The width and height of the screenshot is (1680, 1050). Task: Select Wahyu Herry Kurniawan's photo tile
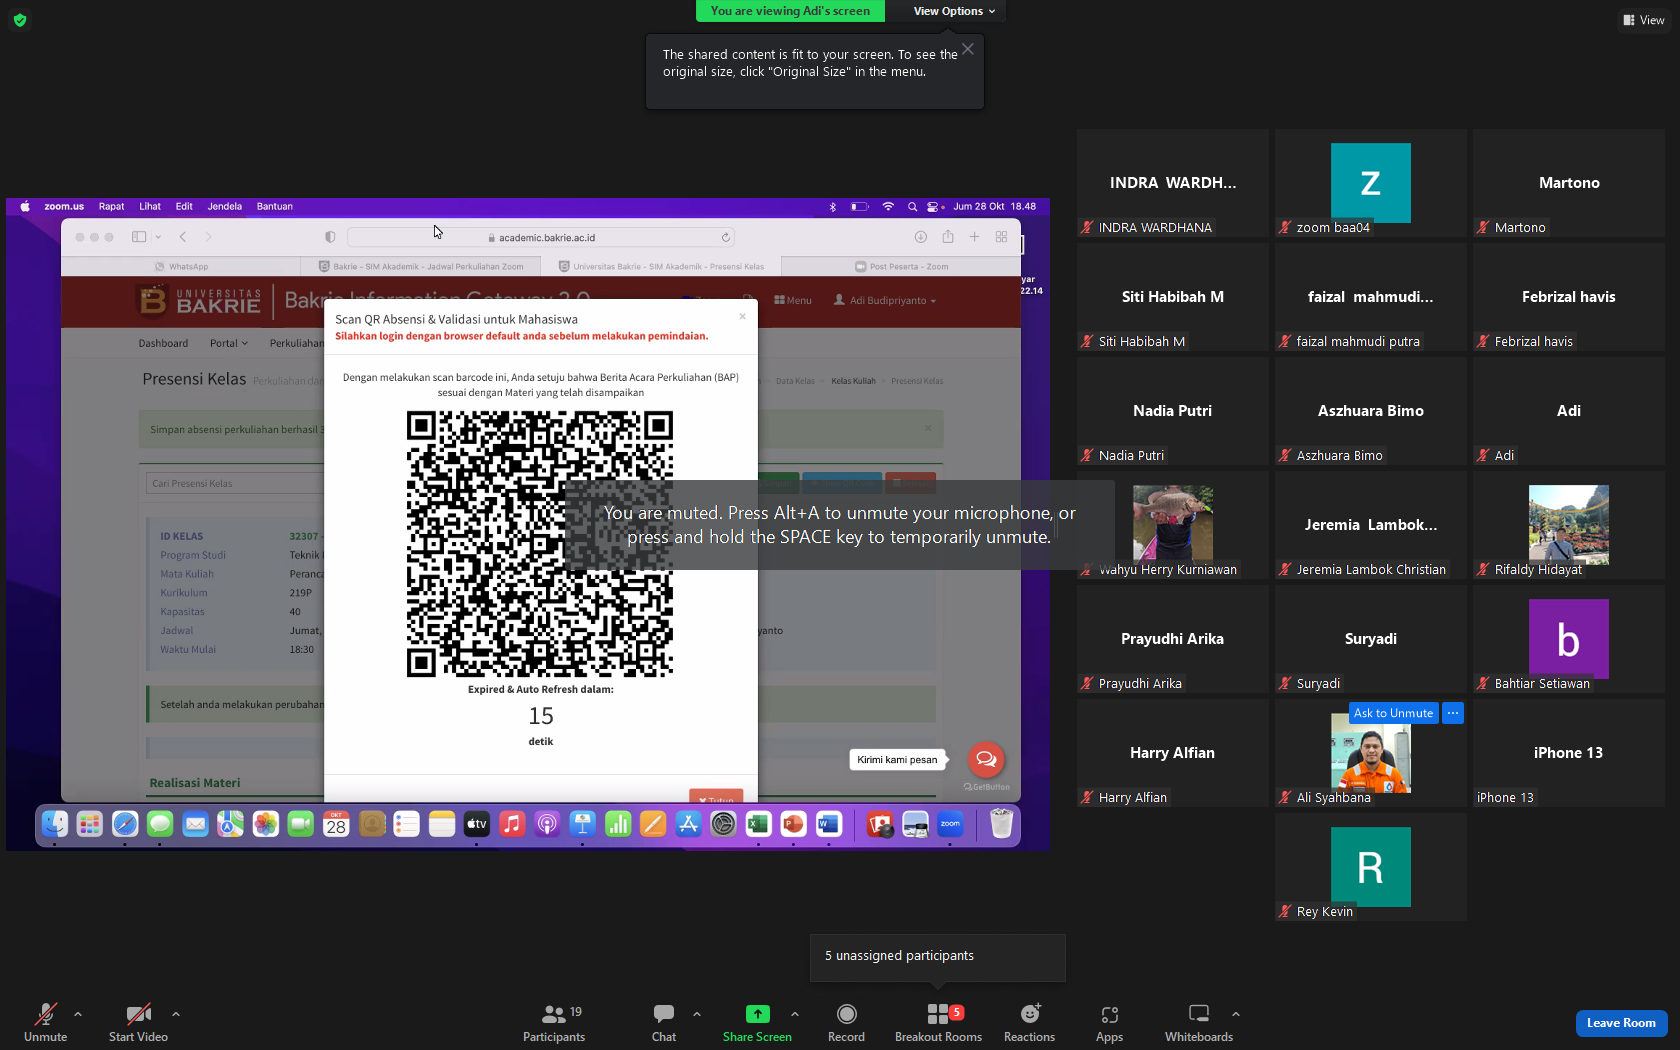[x=1173, y=523]
